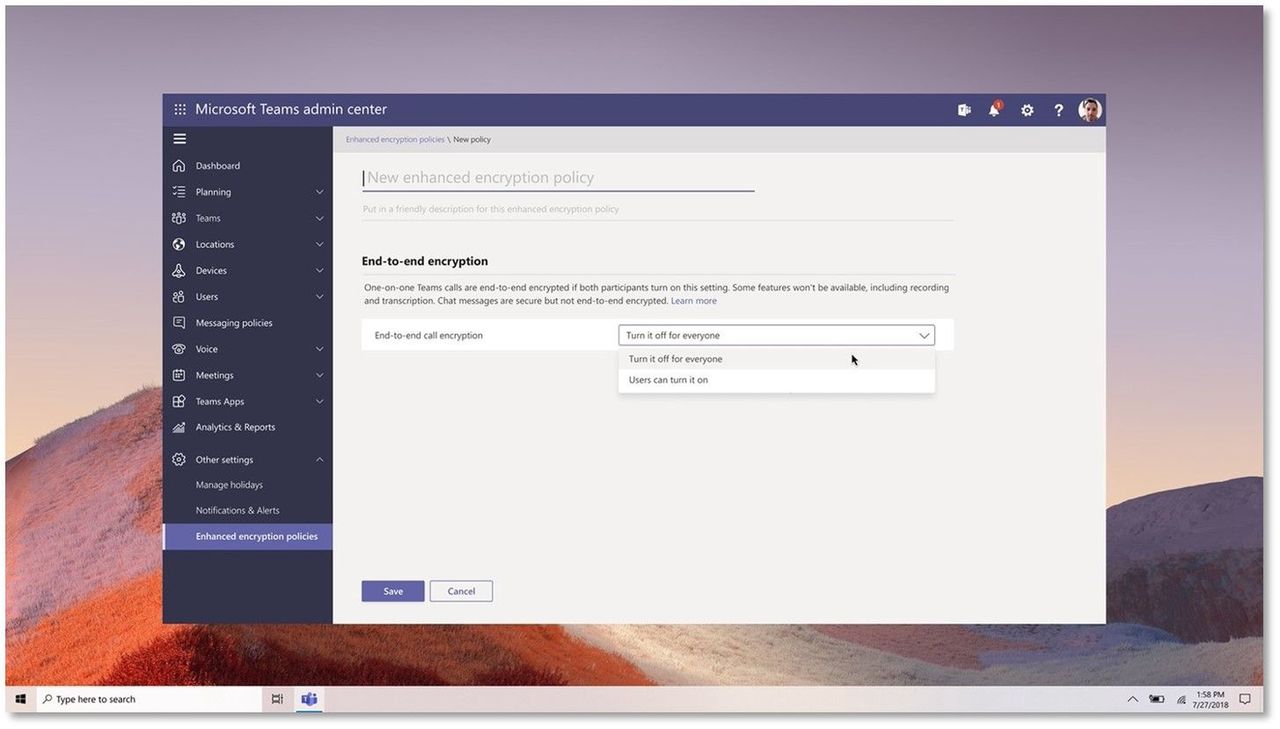Click the policy description field

tap(658, 209)
